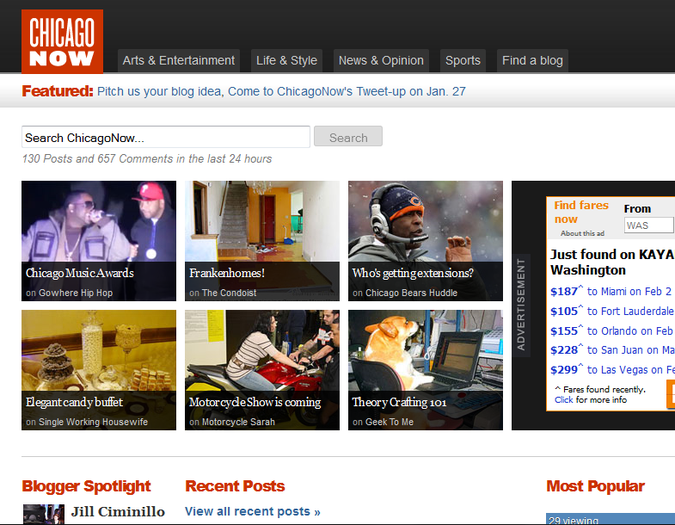
Task: Select the $105 to Fort Lauderdale fare
Action: (612, 311)
